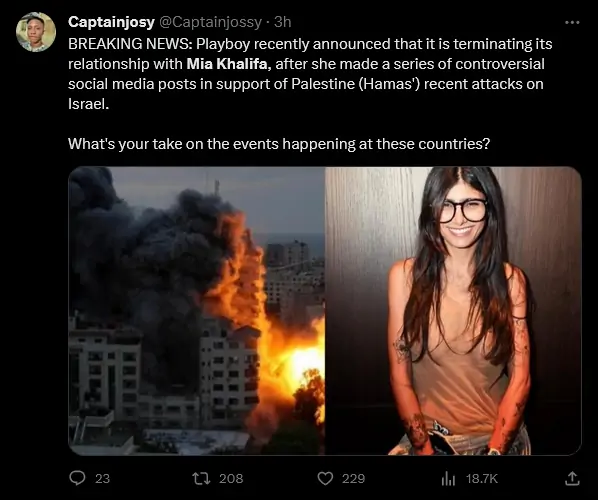
Task: Click the 23 replies count
Action: [x=102, y=478]
